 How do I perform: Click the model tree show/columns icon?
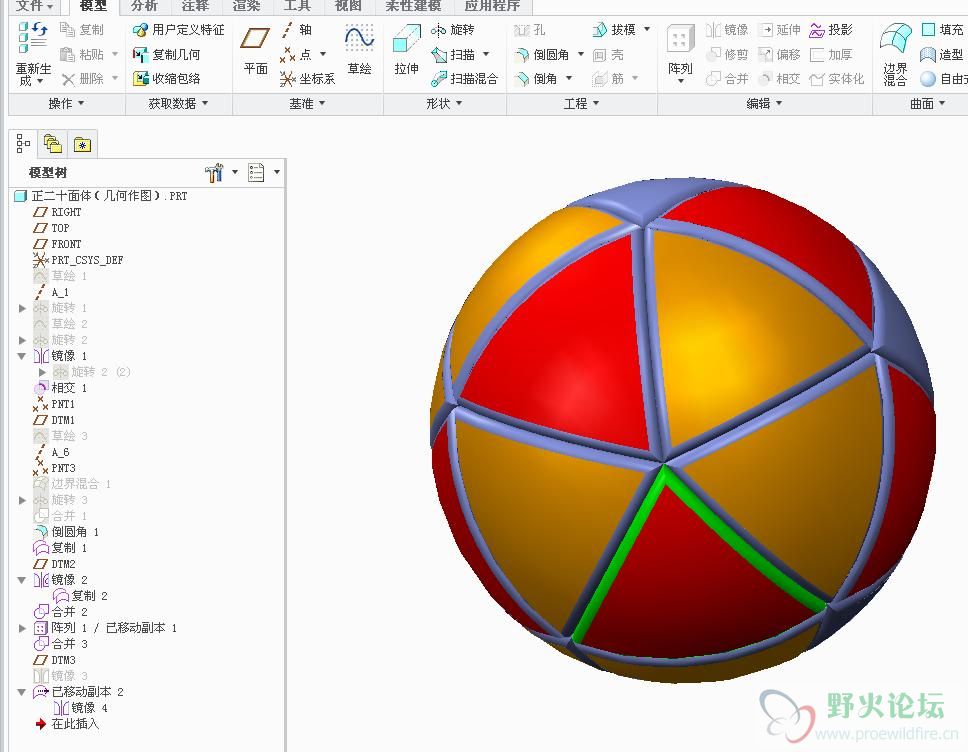pos(256,172)
